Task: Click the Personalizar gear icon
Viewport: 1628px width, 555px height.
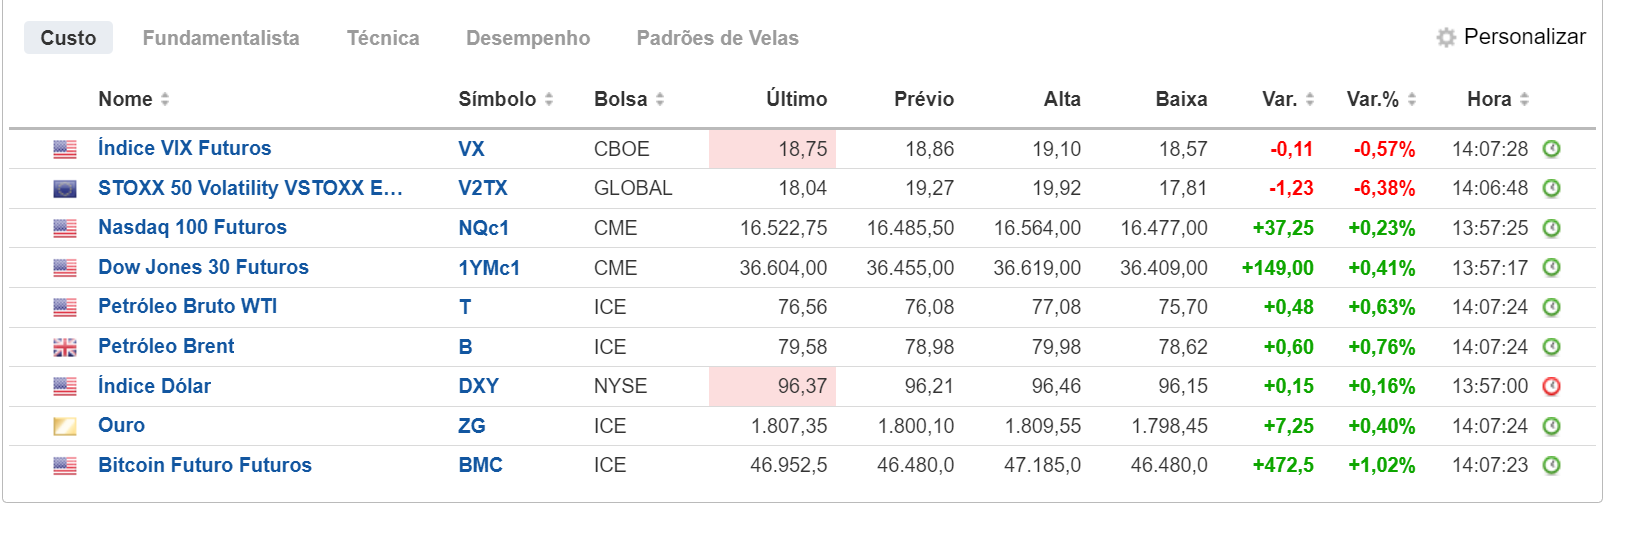Action: tap(1446, 38)
